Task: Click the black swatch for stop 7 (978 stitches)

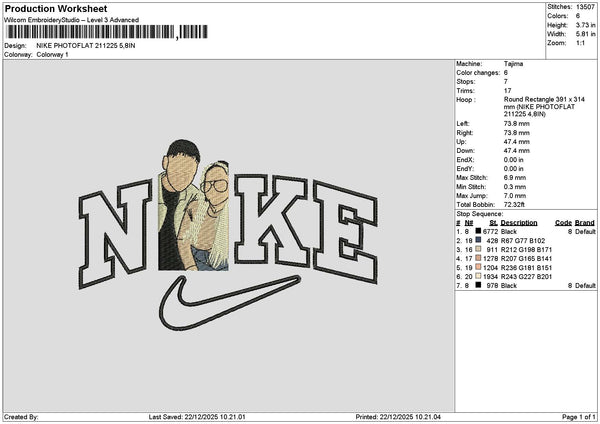Action: click(x=478, y=285)
